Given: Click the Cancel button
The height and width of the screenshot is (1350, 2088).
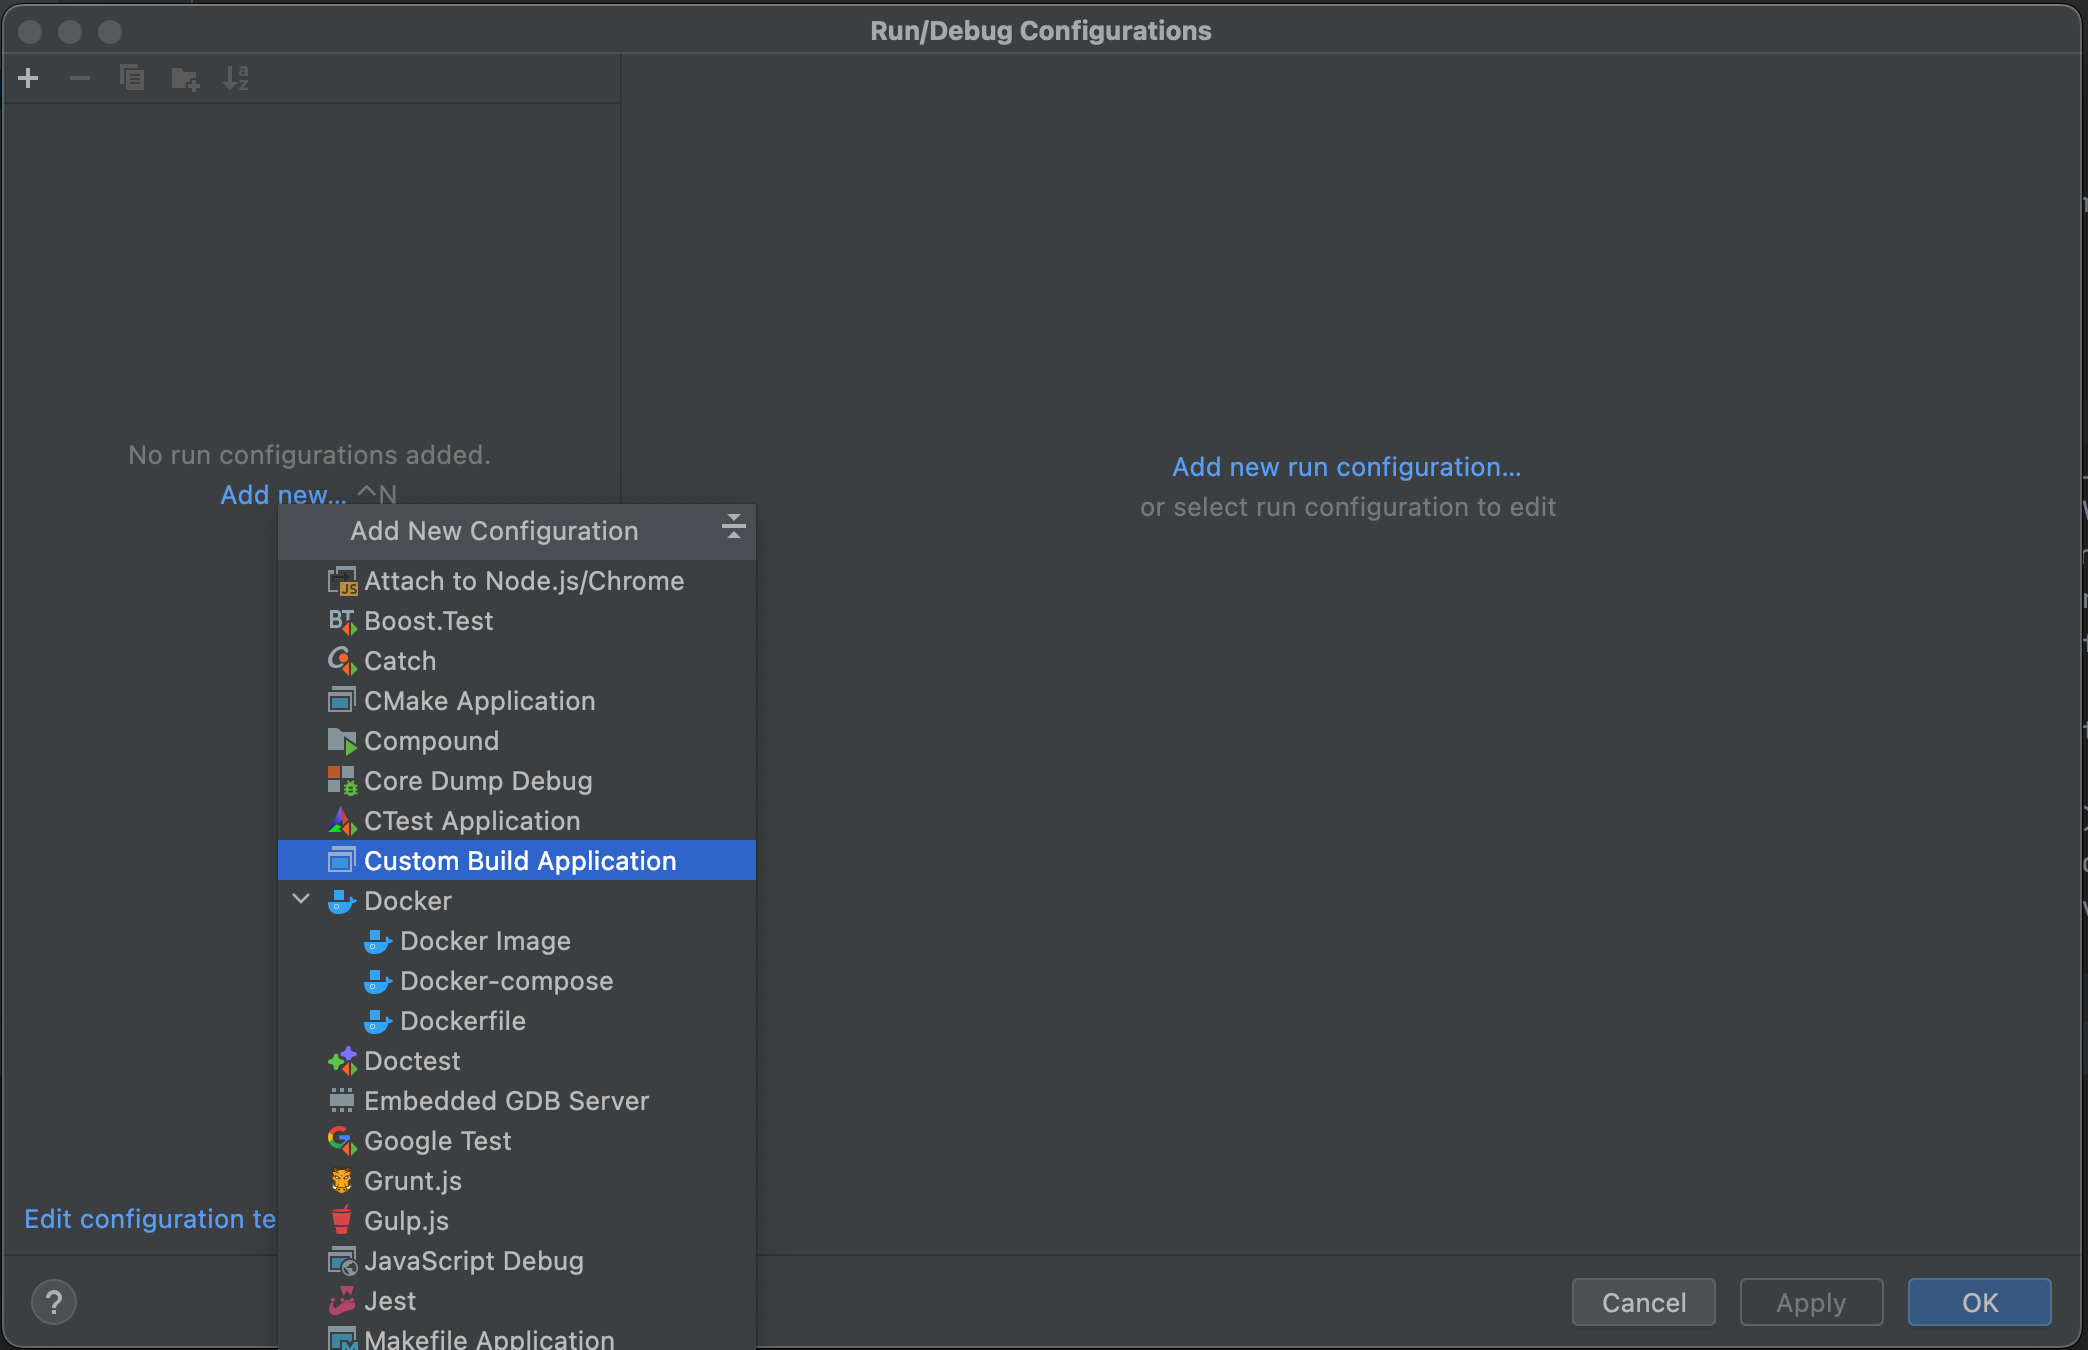Looking at the screenshot, I should [1643, 1302].
